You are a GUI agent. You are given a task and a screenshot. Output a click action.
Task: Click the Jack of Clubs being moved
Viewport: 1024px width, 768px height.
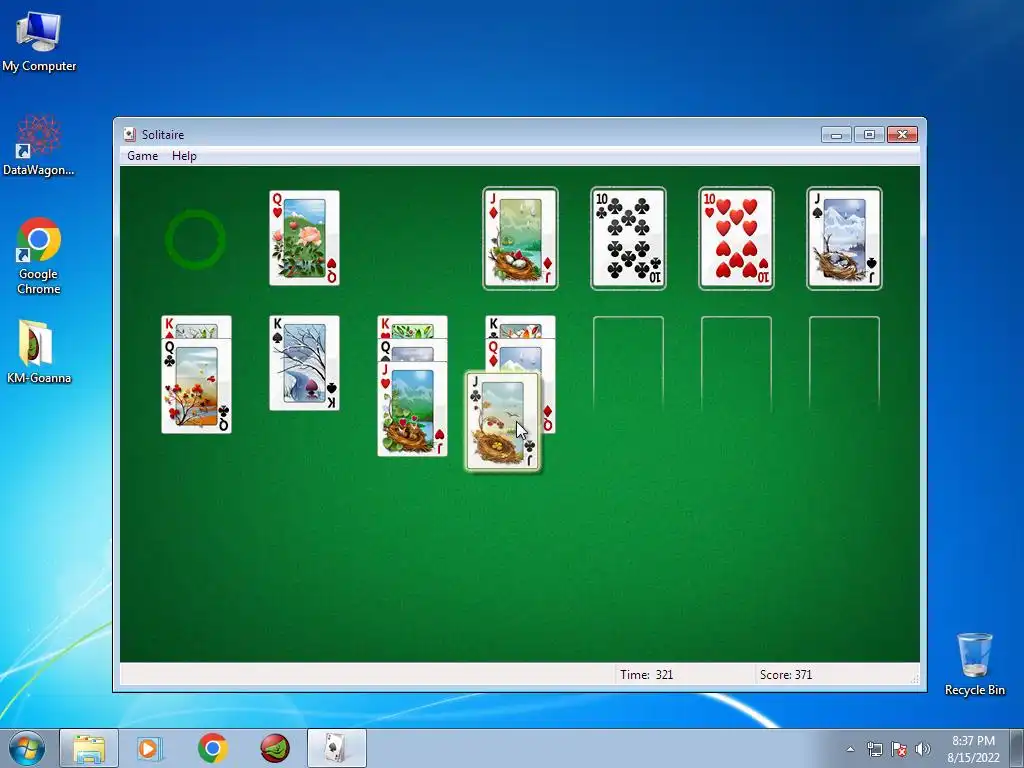point(503,421)
